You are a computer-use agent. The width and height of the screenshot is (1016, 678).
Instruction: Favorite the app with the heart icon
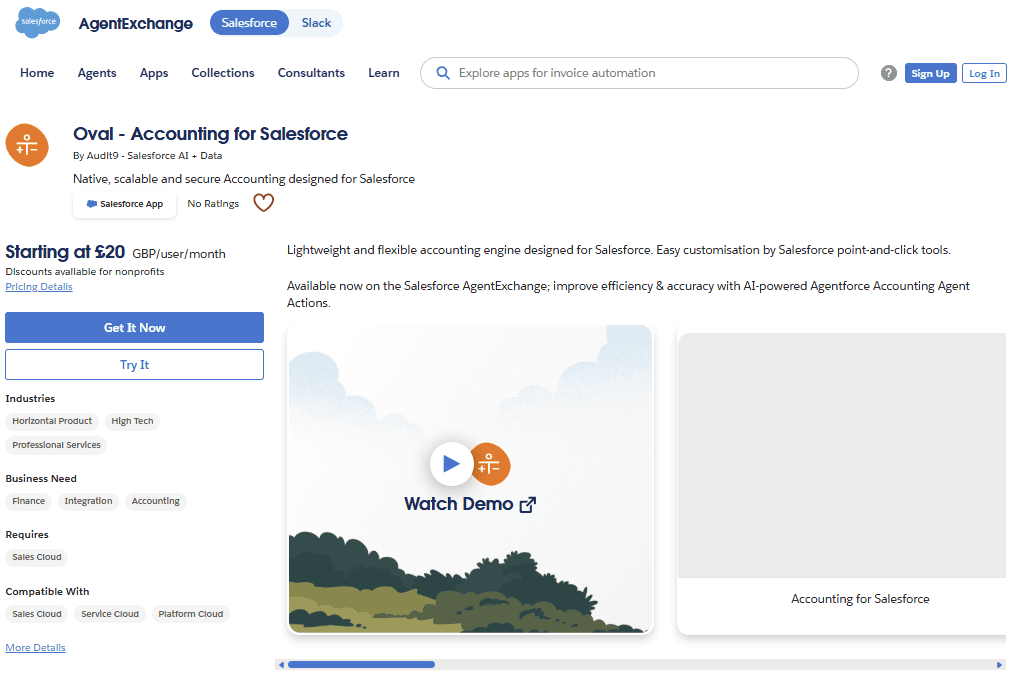click(263, 203)
